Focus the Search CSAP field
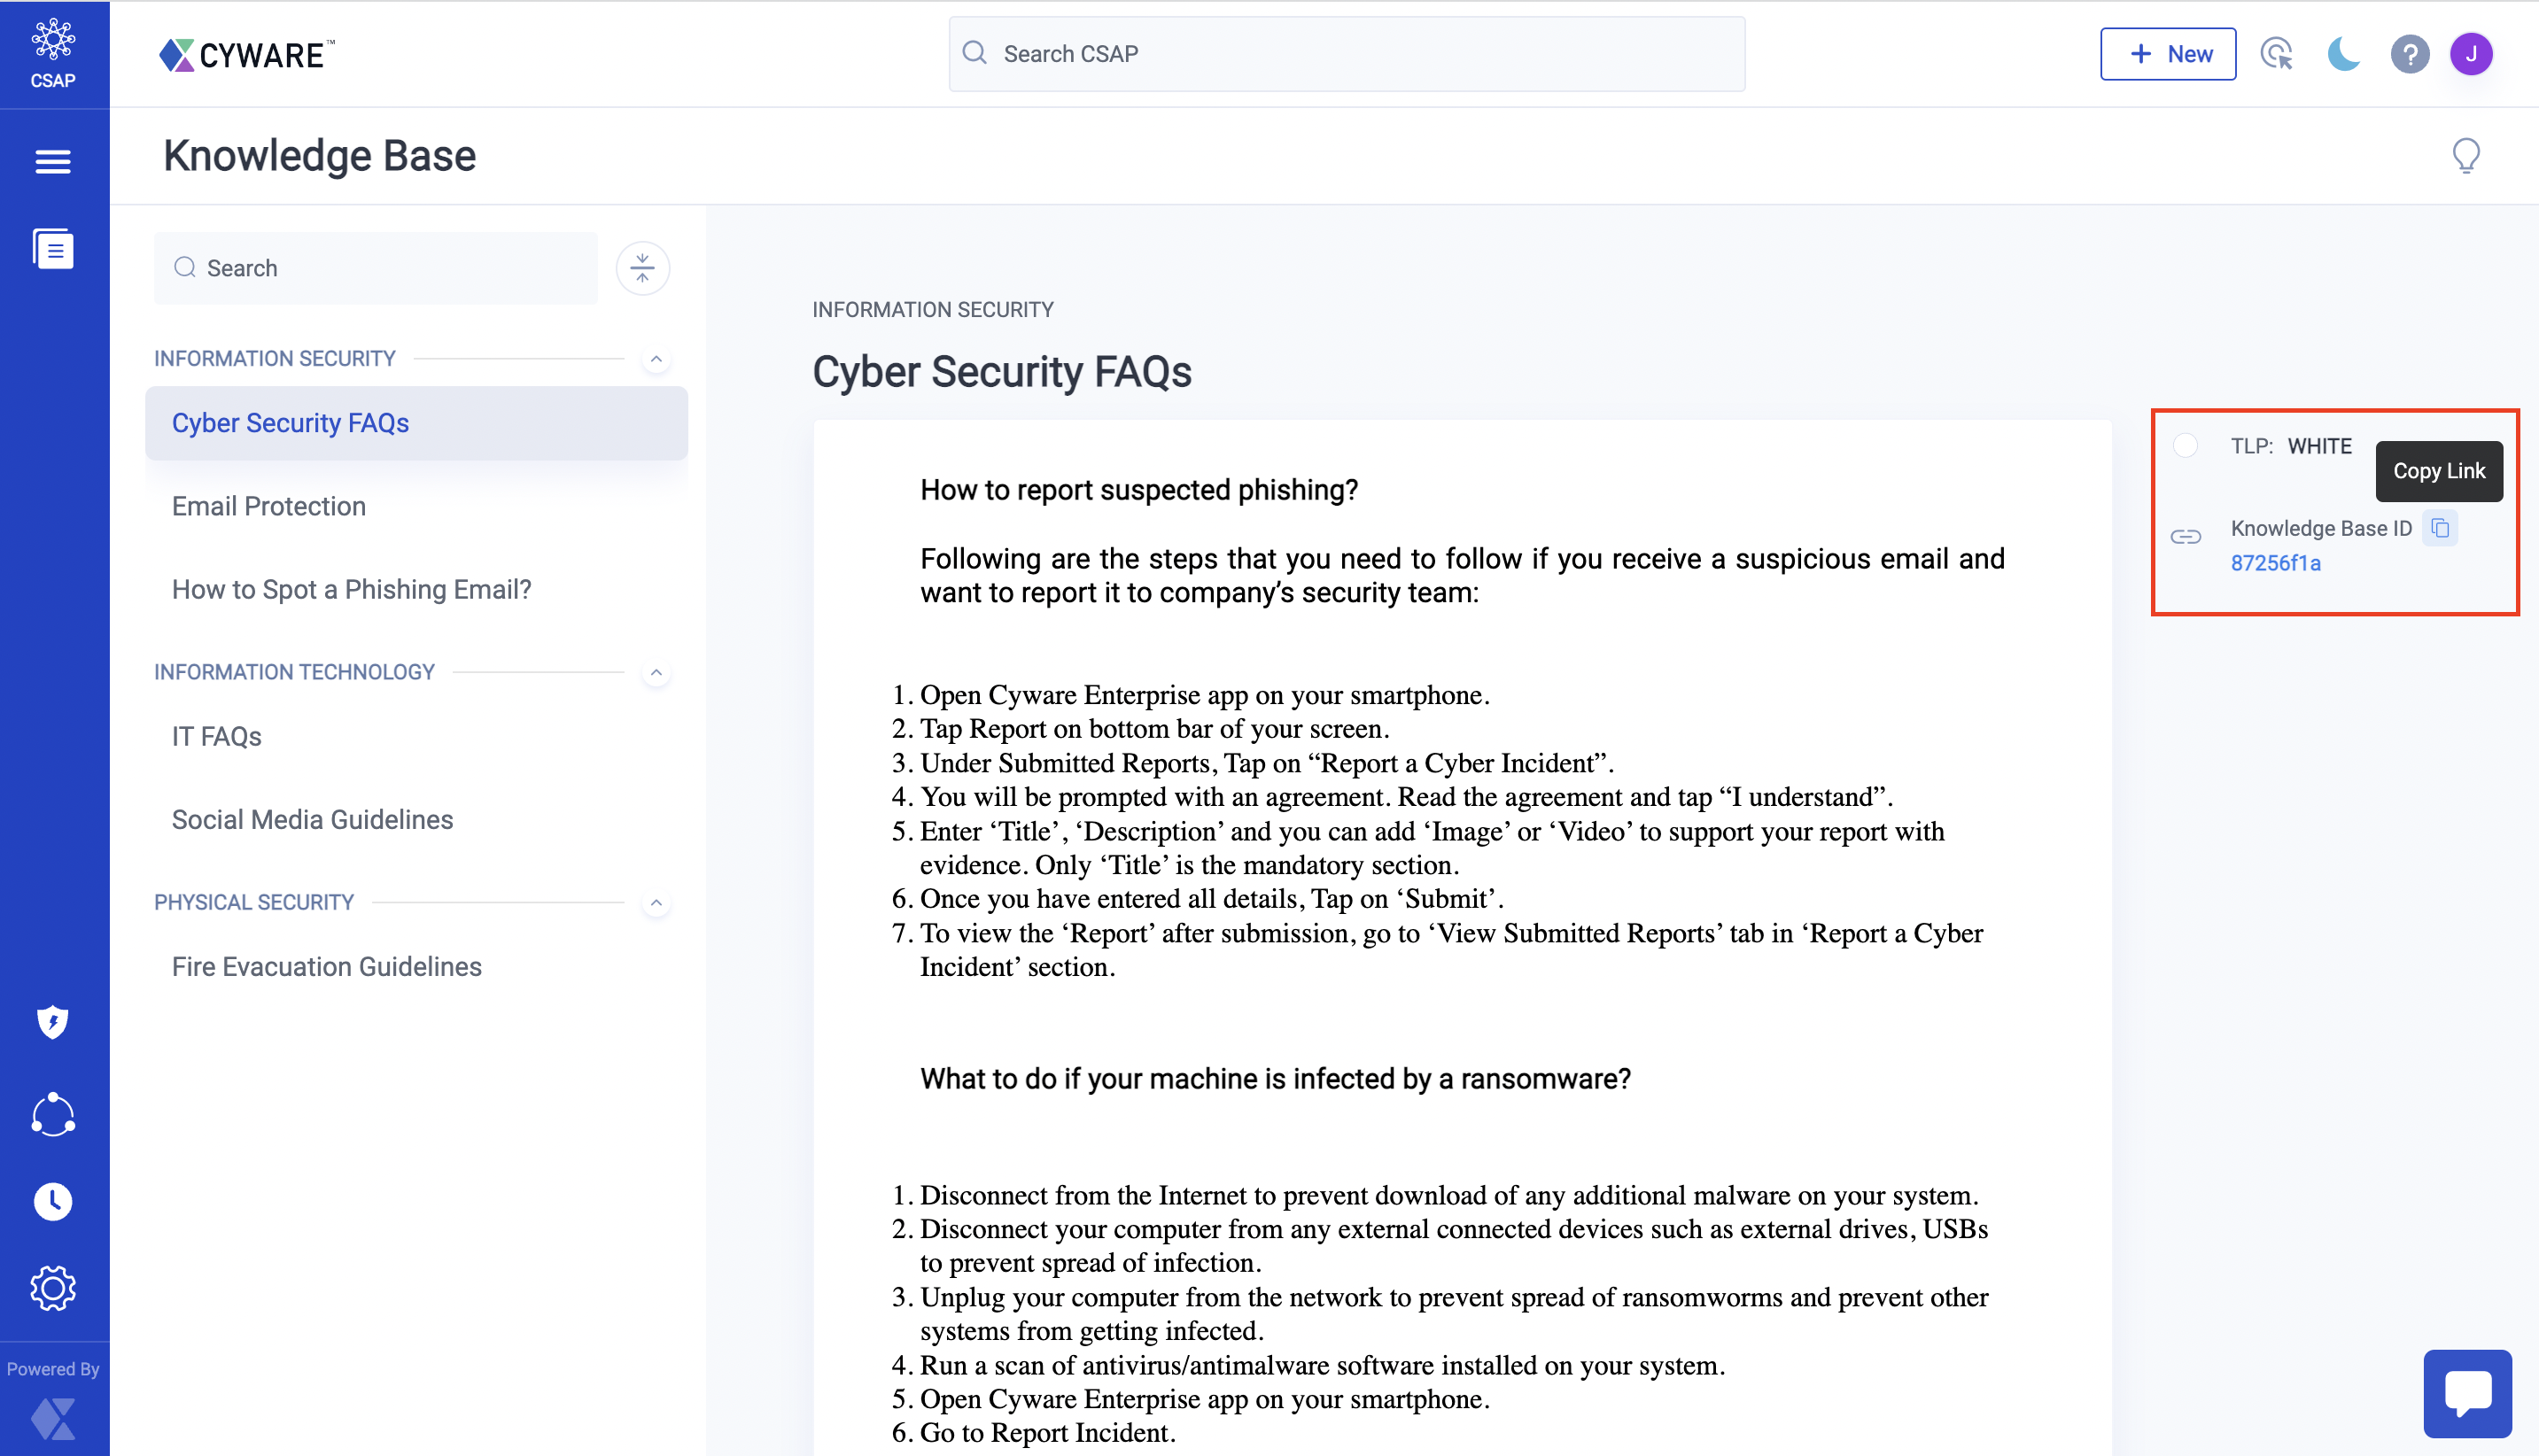 coord(1346,54)
